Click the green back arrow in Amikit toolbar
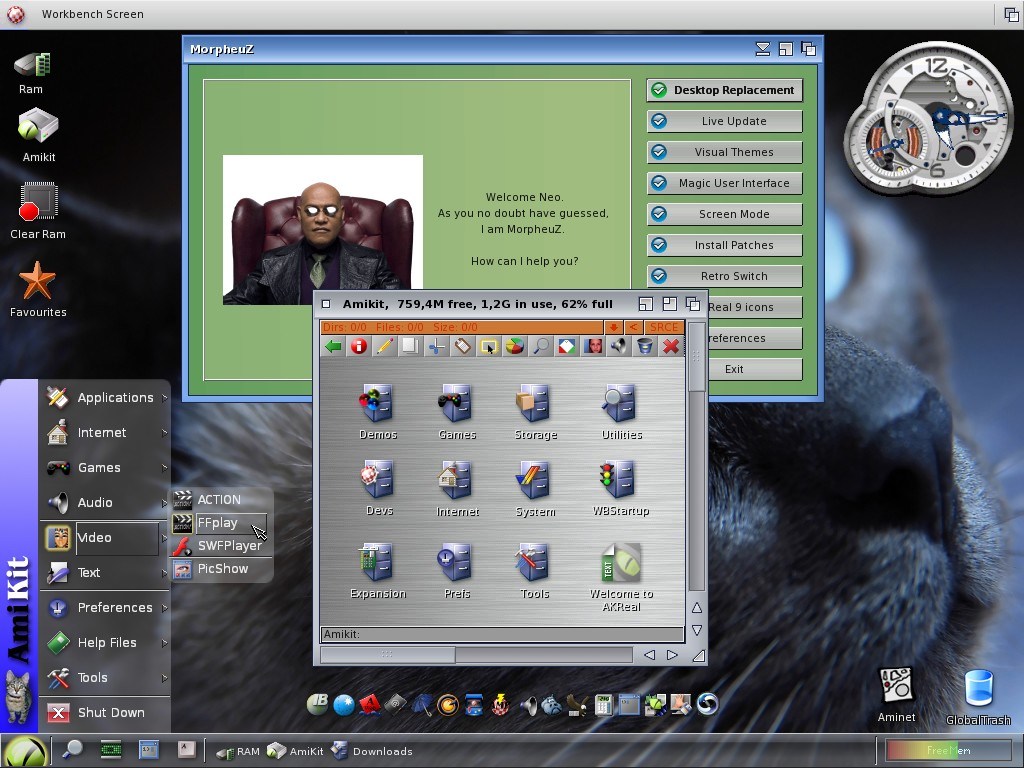The image size is (1024, 768). pos(333,347)
